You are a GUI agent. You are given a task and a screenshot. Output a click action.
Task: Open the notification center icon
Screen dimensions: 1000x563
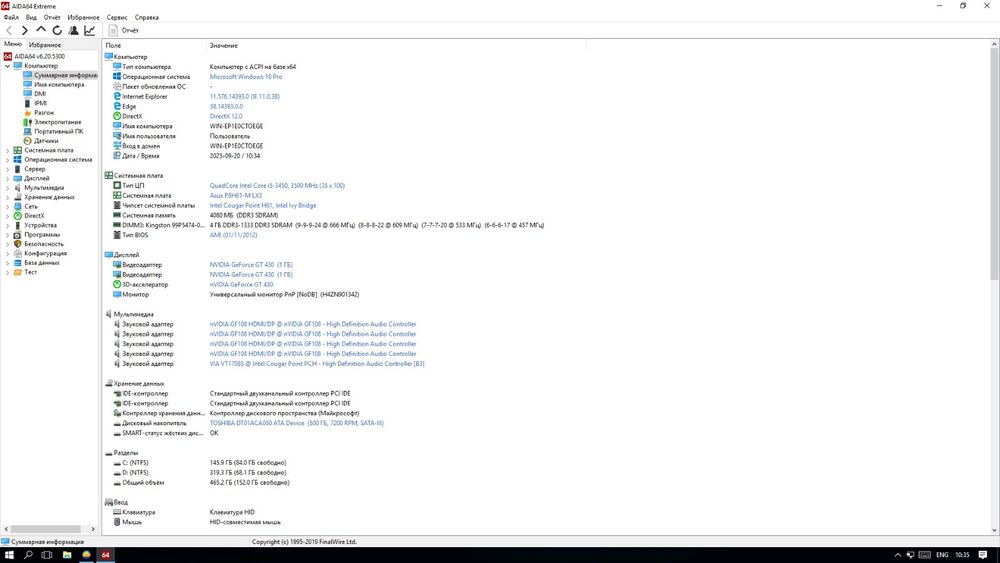point(983,555)
